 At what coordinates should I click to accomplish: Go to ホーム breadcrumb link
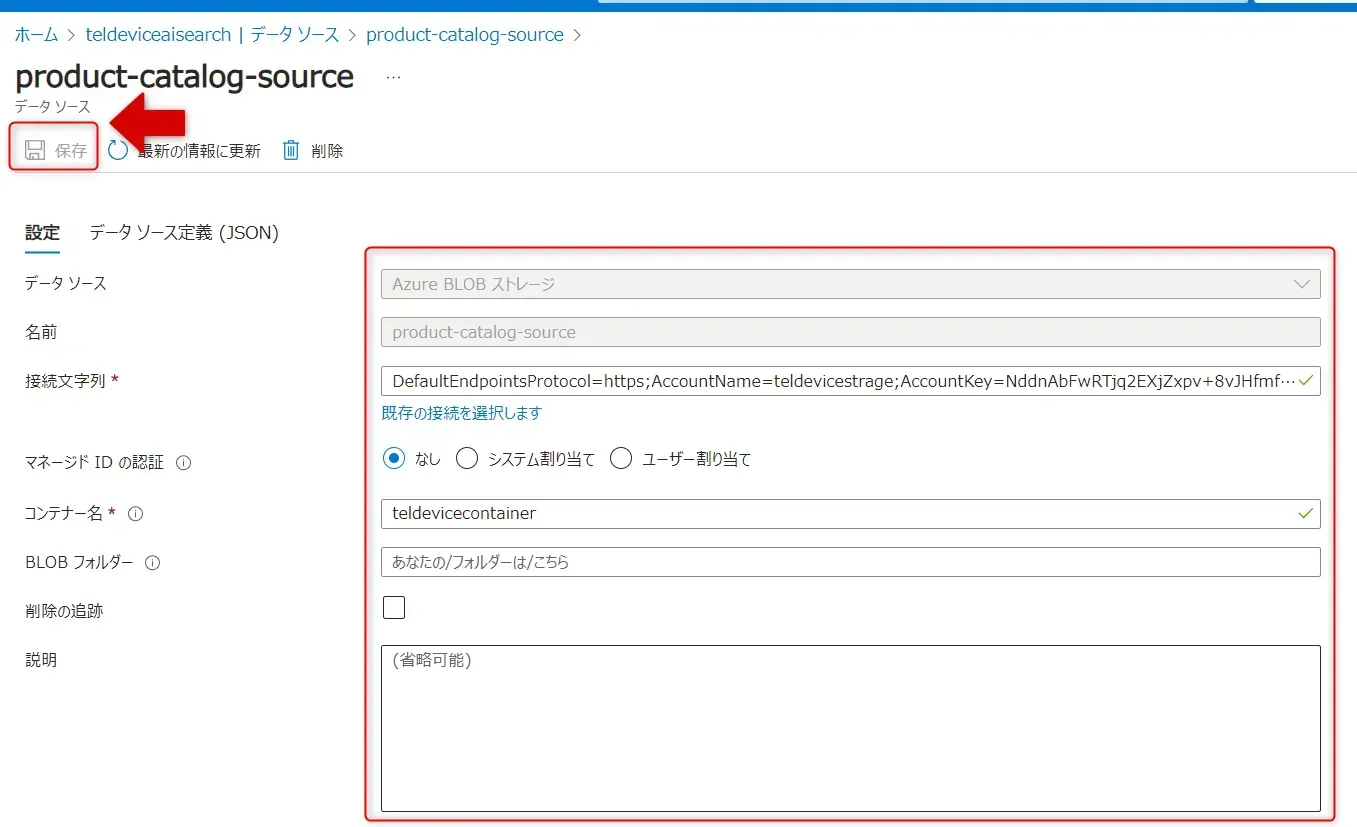36,35
